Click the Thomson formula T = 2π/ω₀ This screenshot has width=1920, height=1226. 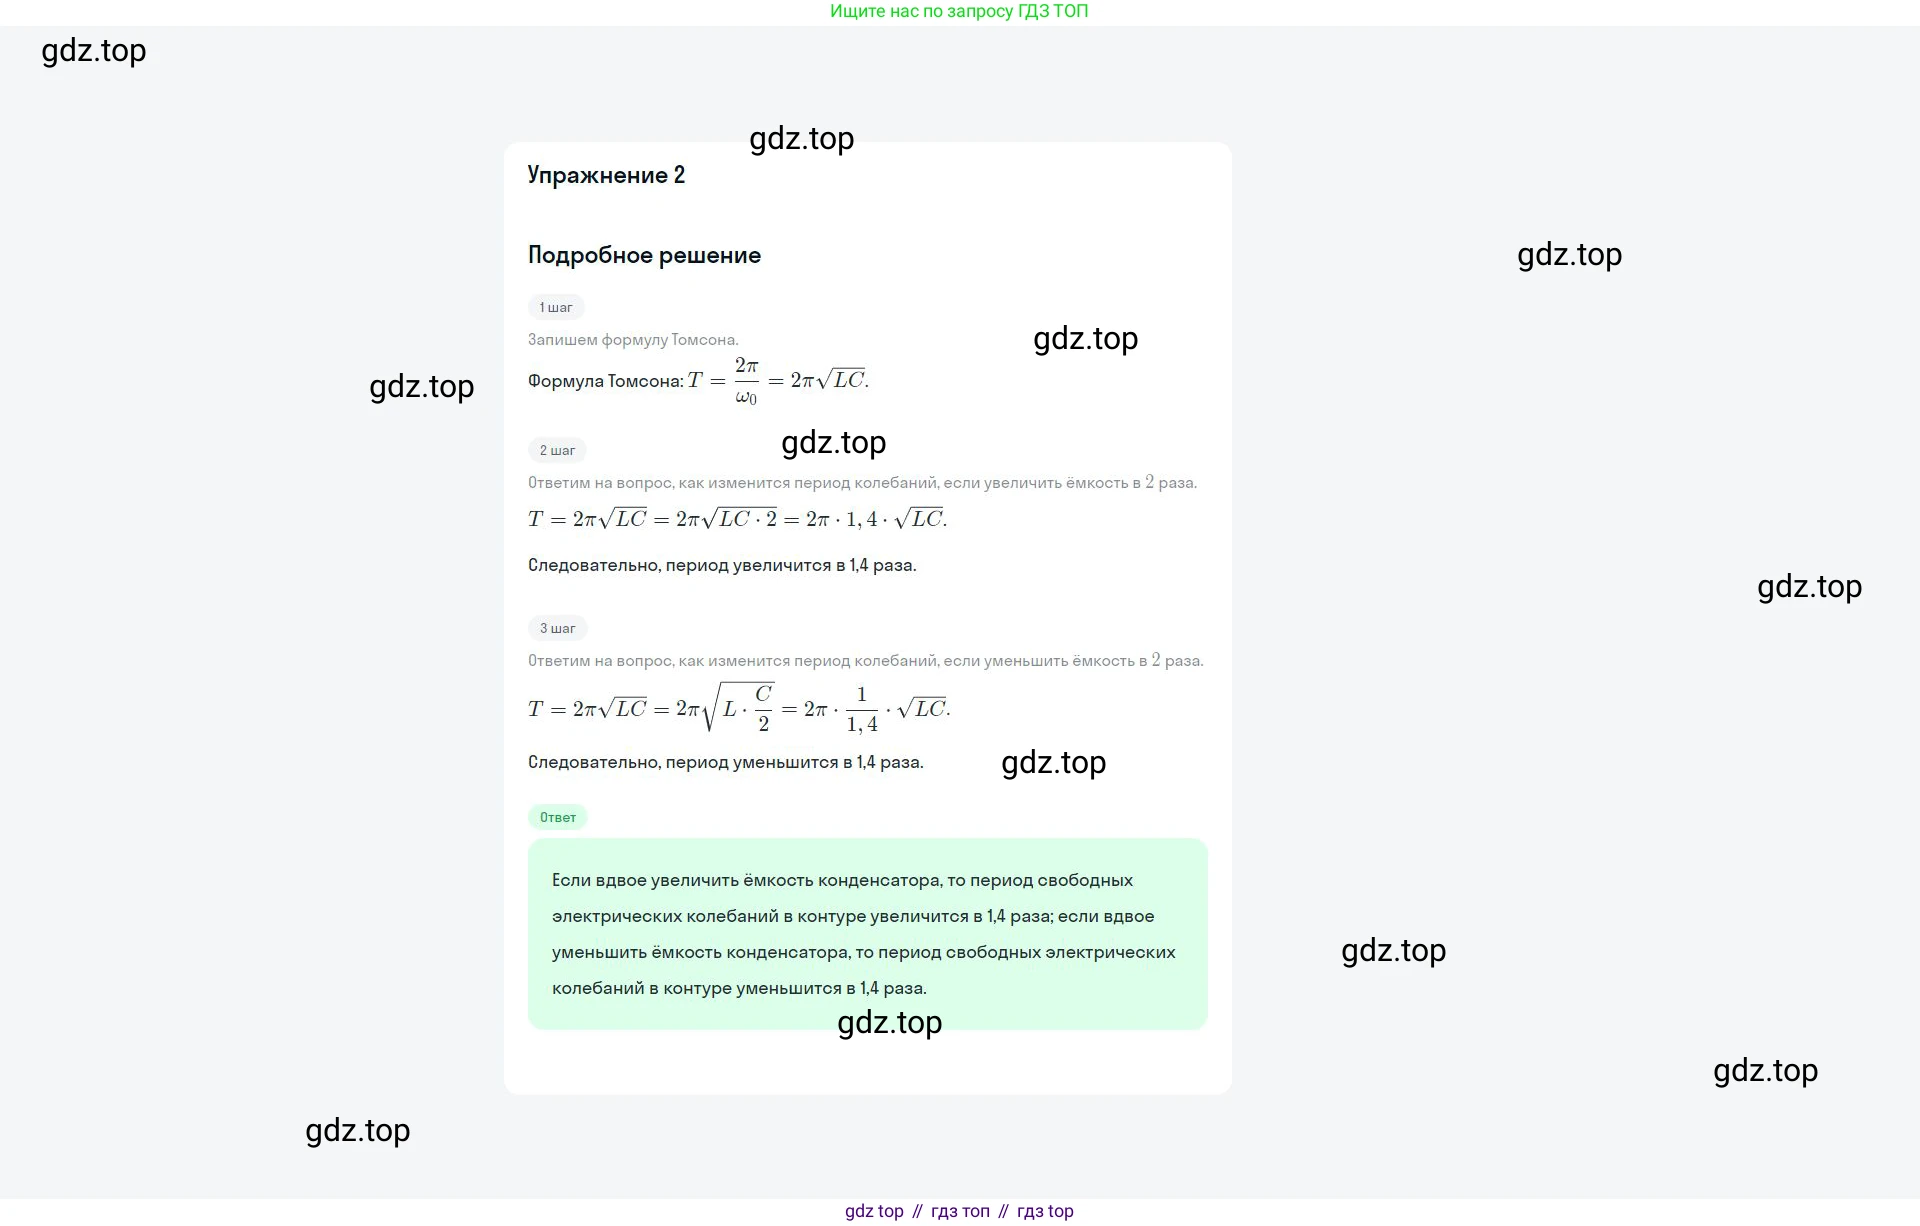778,381
